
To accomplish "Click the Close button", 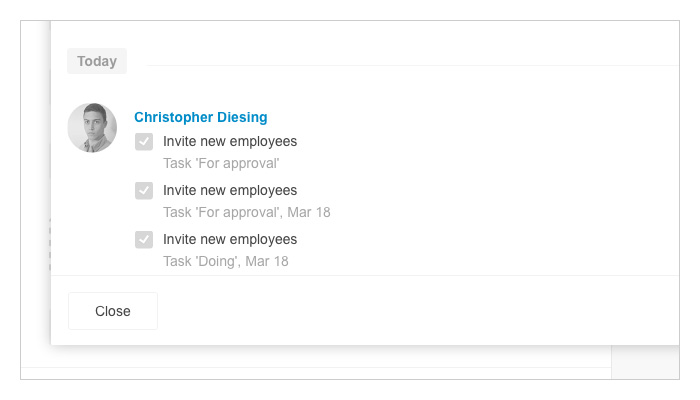I will click(x=112, y=311).
